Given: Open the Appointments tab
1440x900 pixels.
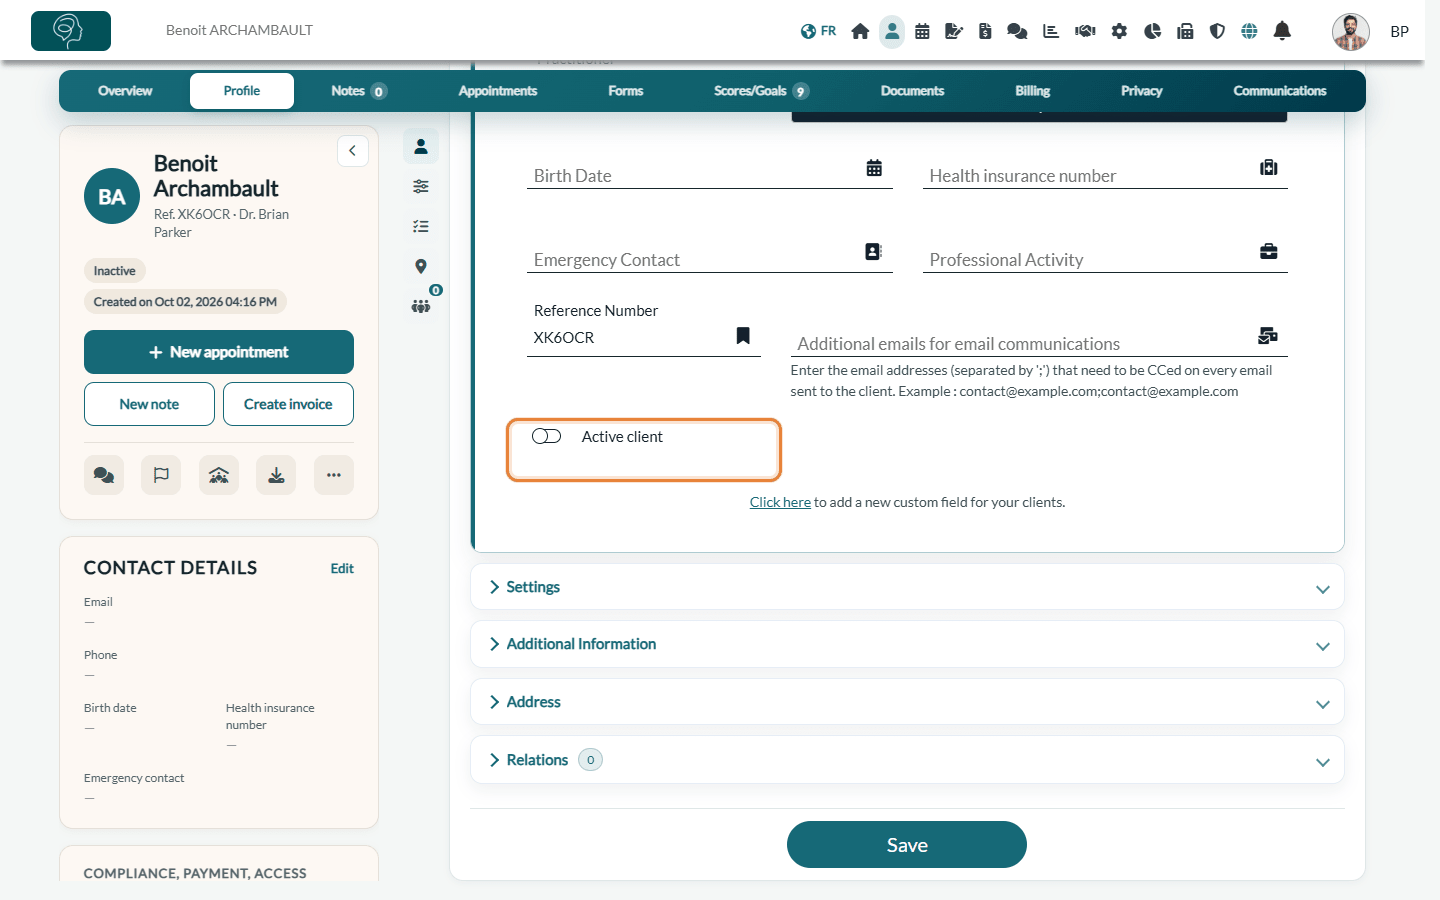Looking at the screenshot, I should [498, 91].
